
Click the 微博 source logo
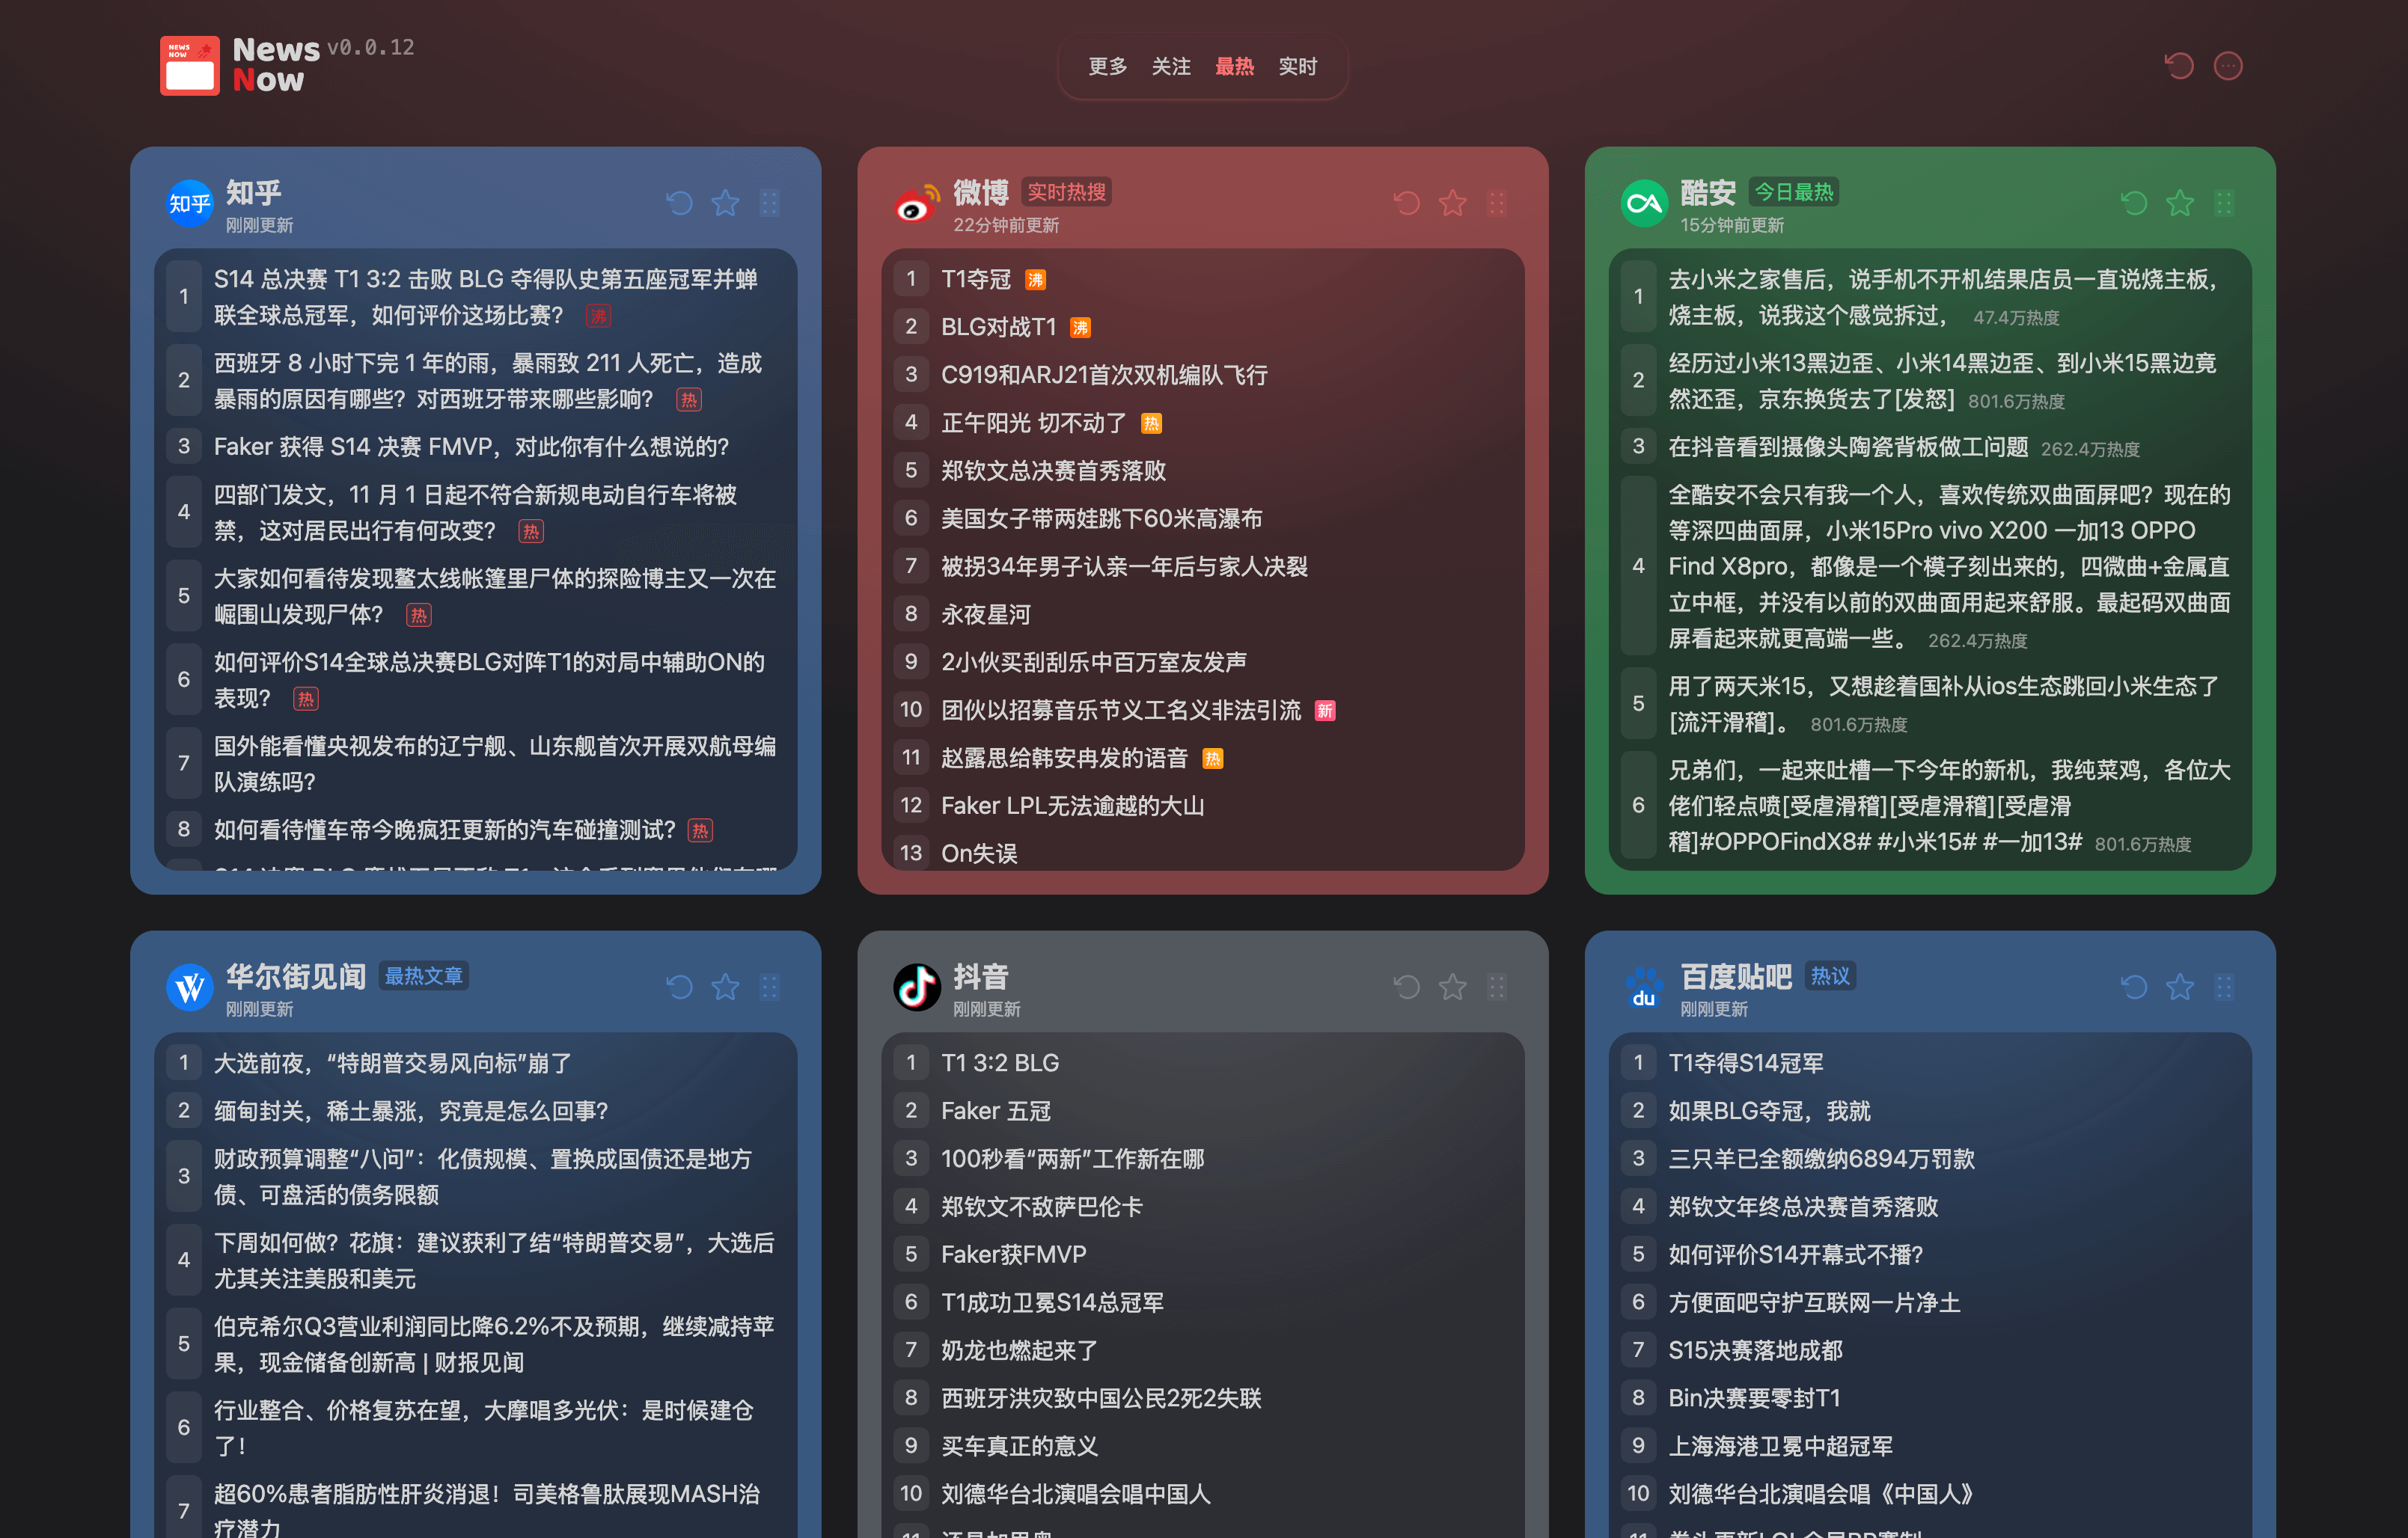point(917,203)
